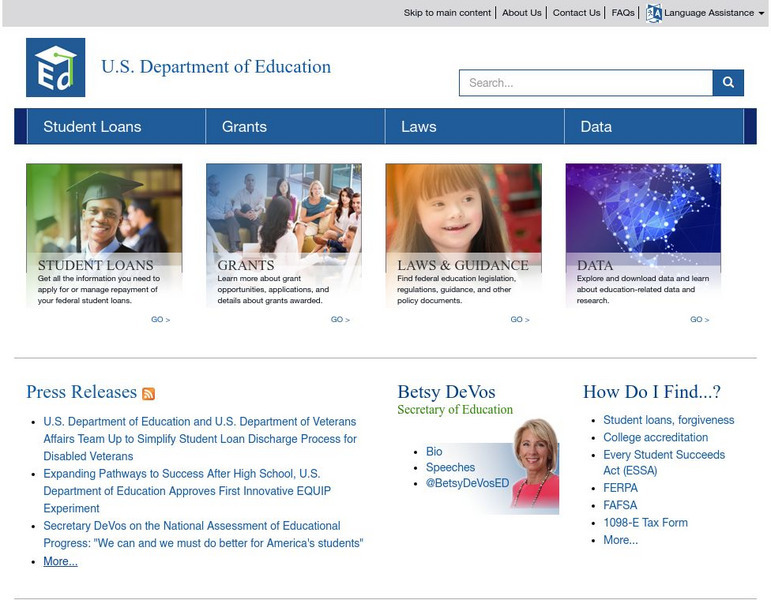The image size is (771, 600).
Task: Focus the Search text field
Action: (x=586, y=83)
